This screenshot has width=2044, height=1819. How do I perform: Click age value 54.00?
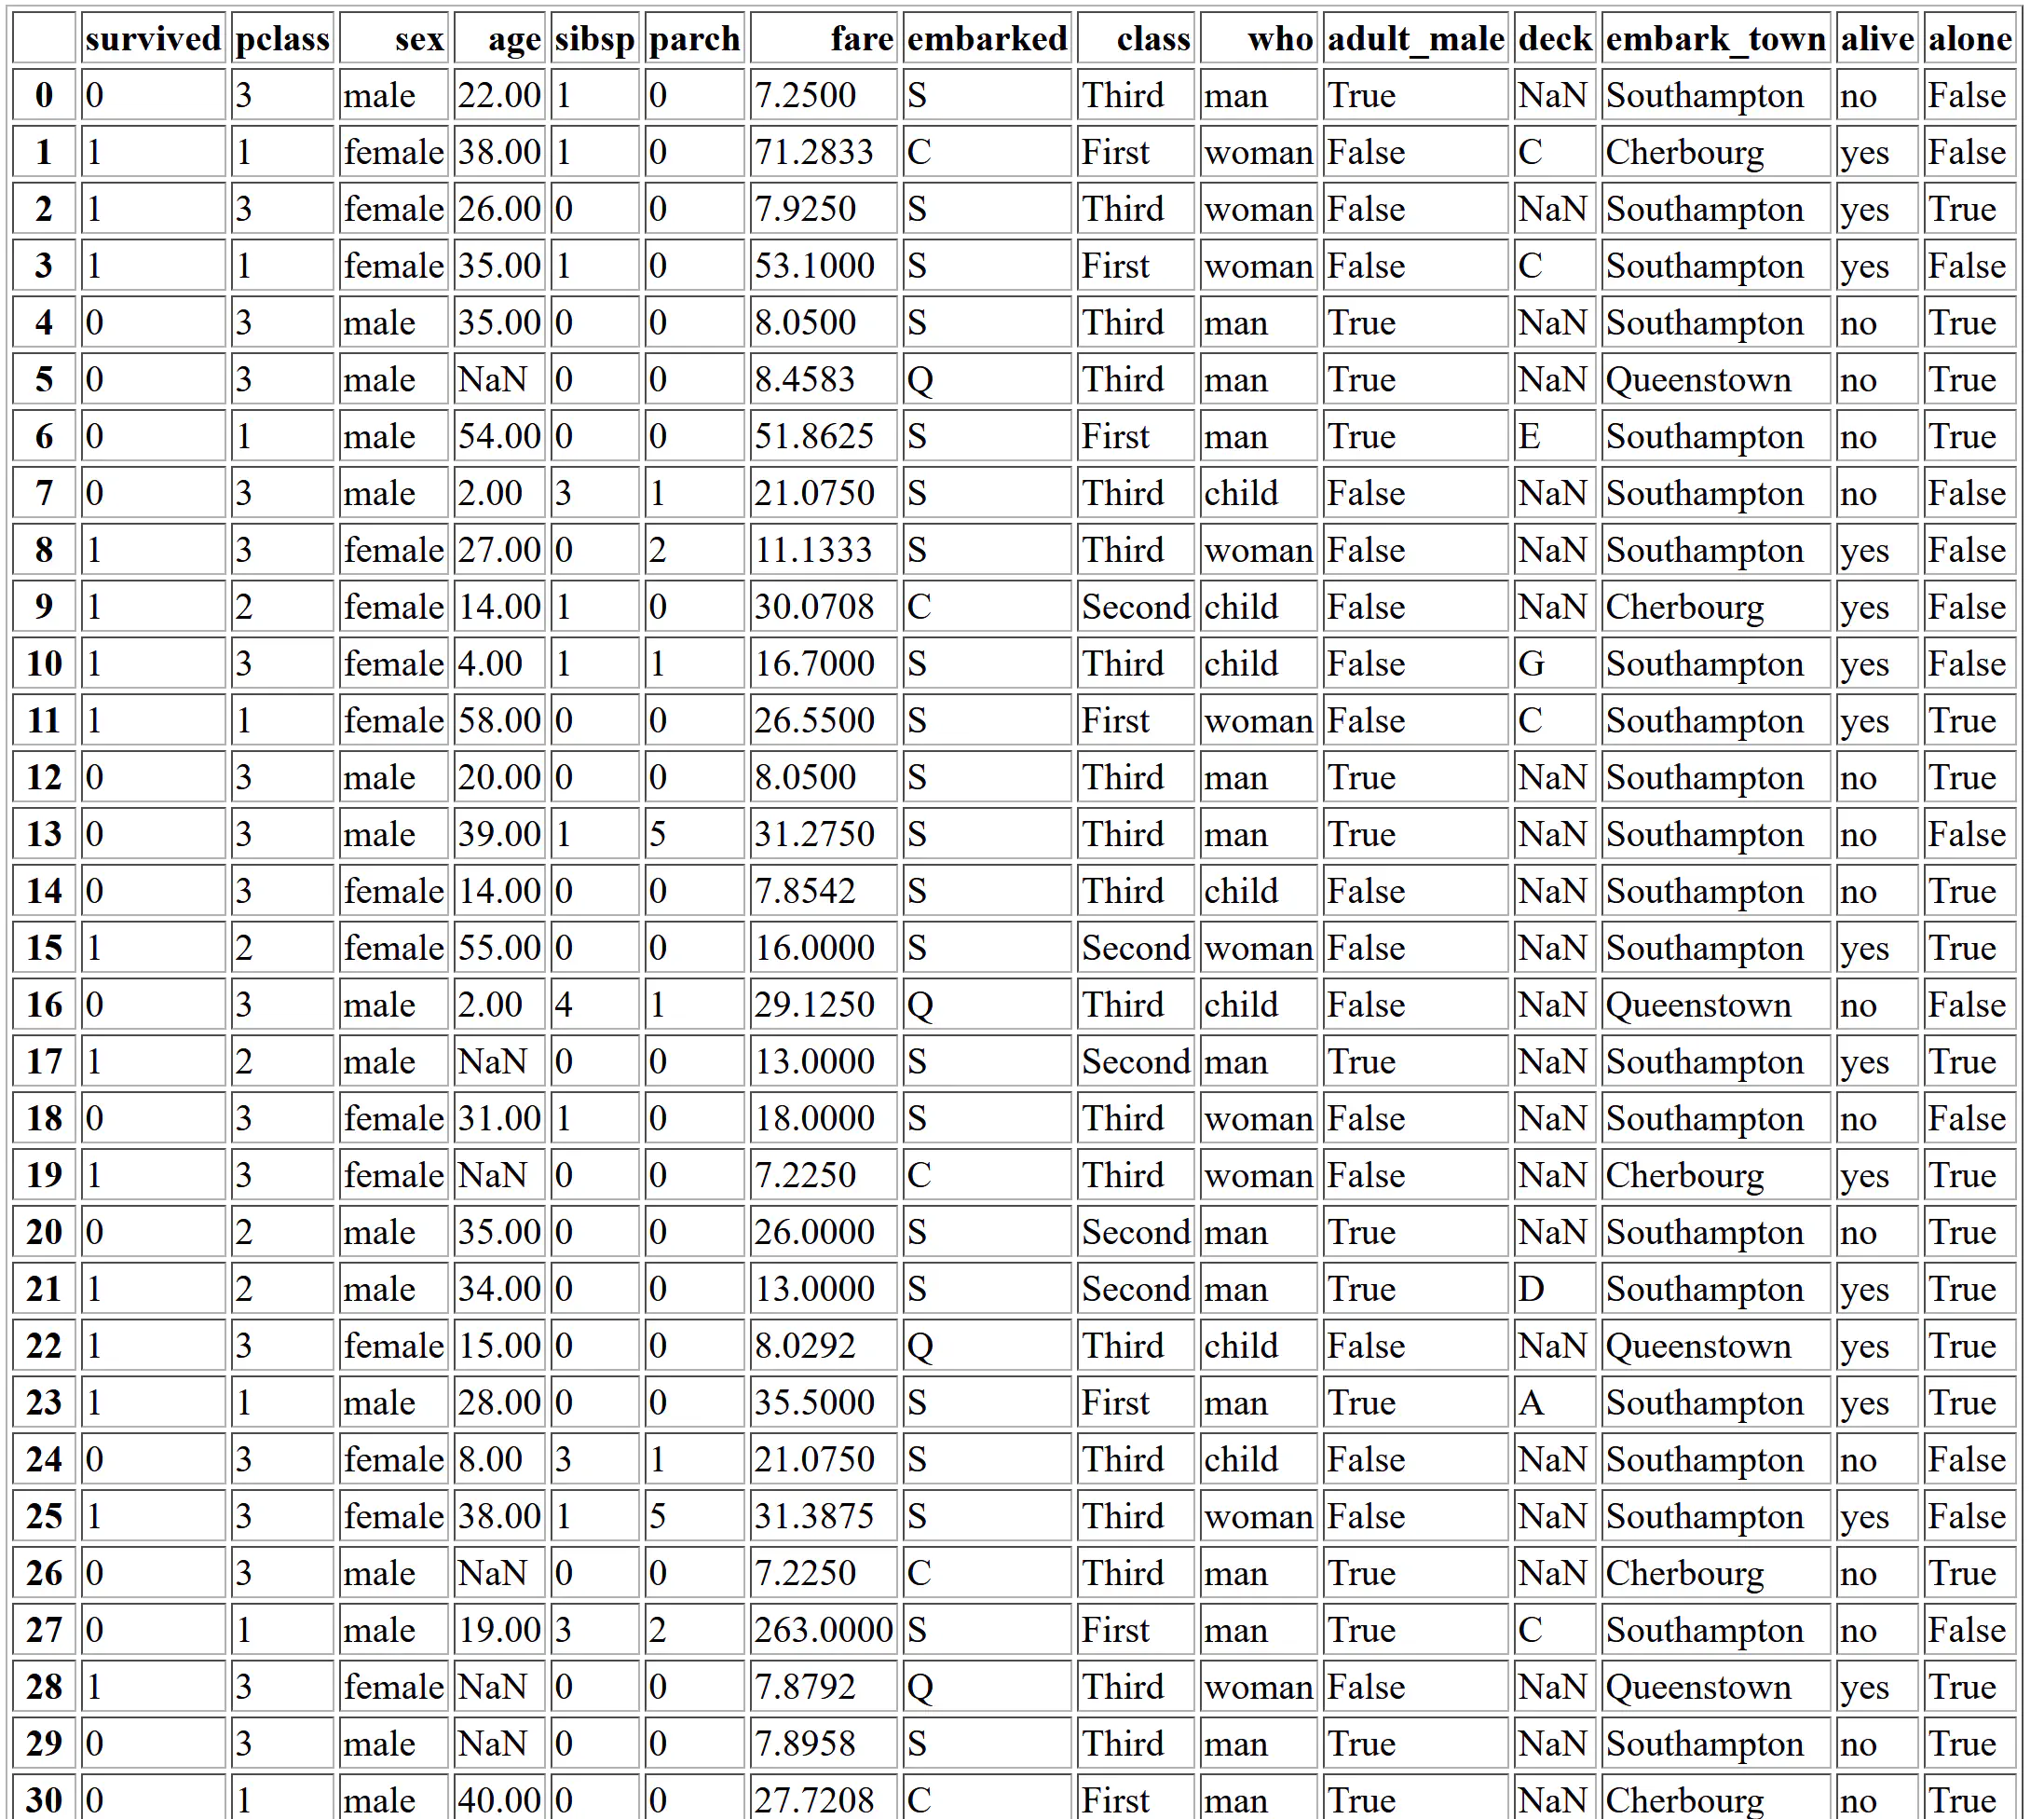[x=499, y=436]
